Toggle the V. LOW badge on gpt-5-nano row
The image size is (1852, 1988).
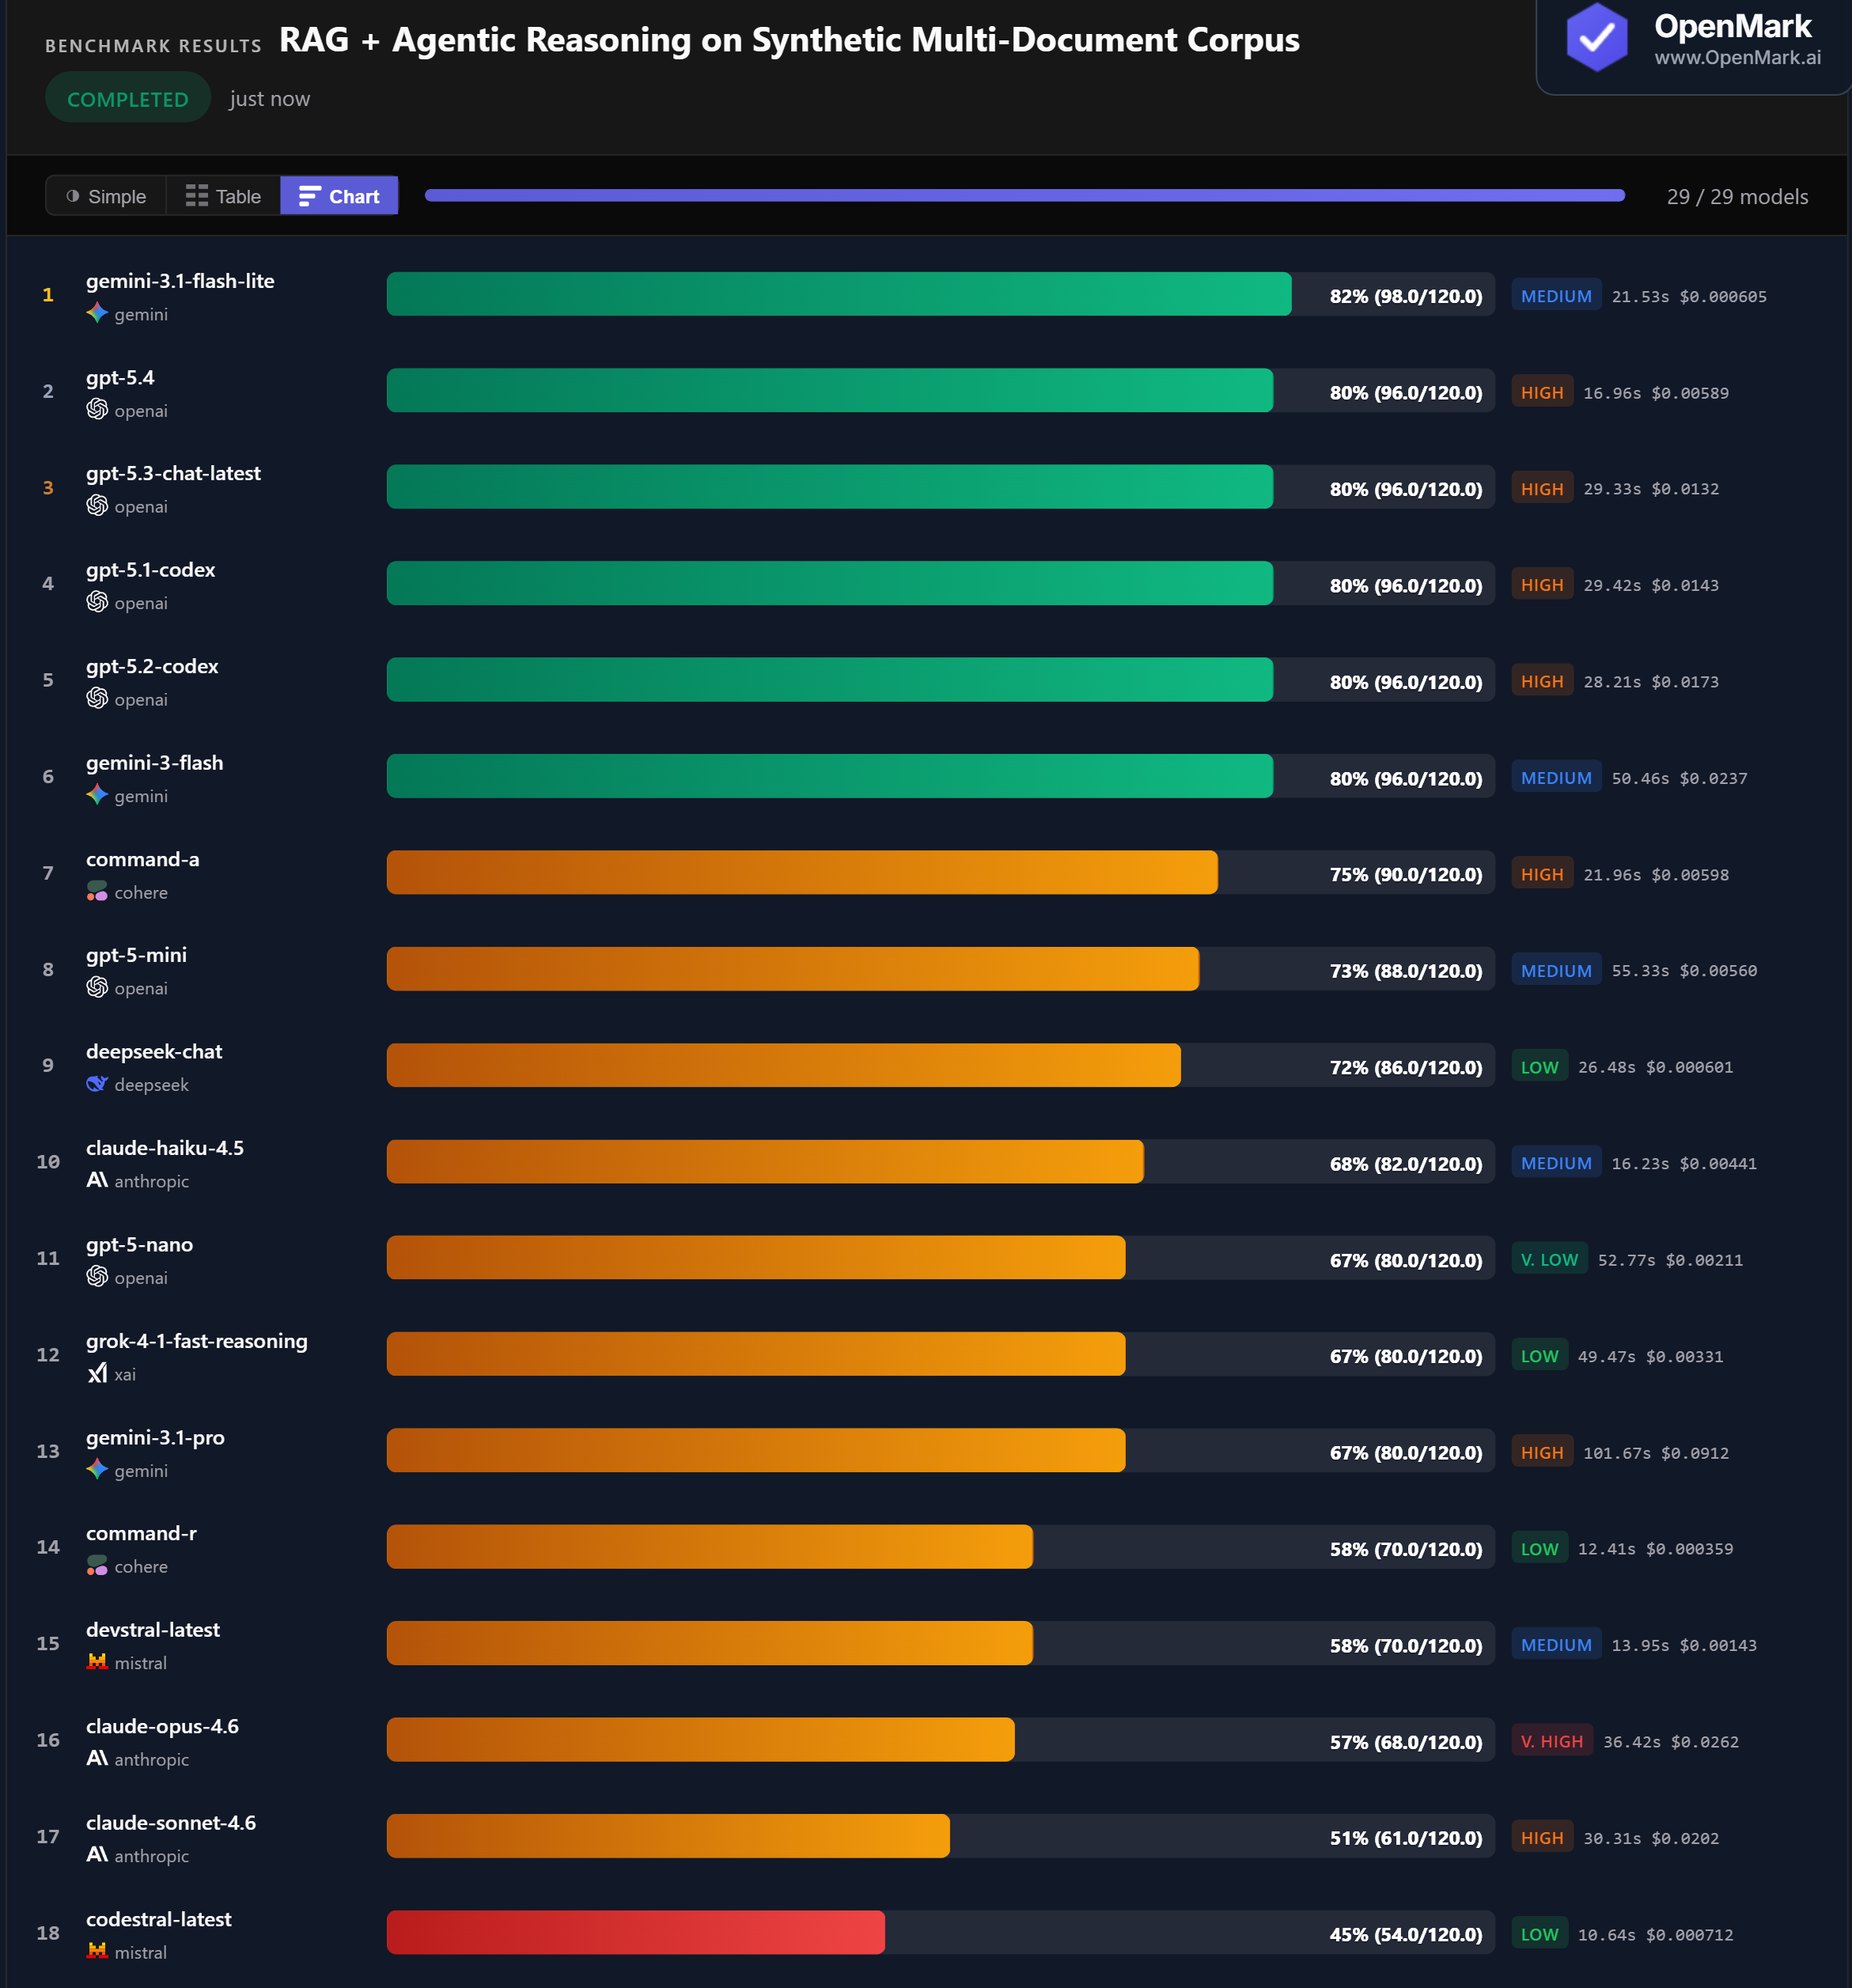[1549, 1259]
